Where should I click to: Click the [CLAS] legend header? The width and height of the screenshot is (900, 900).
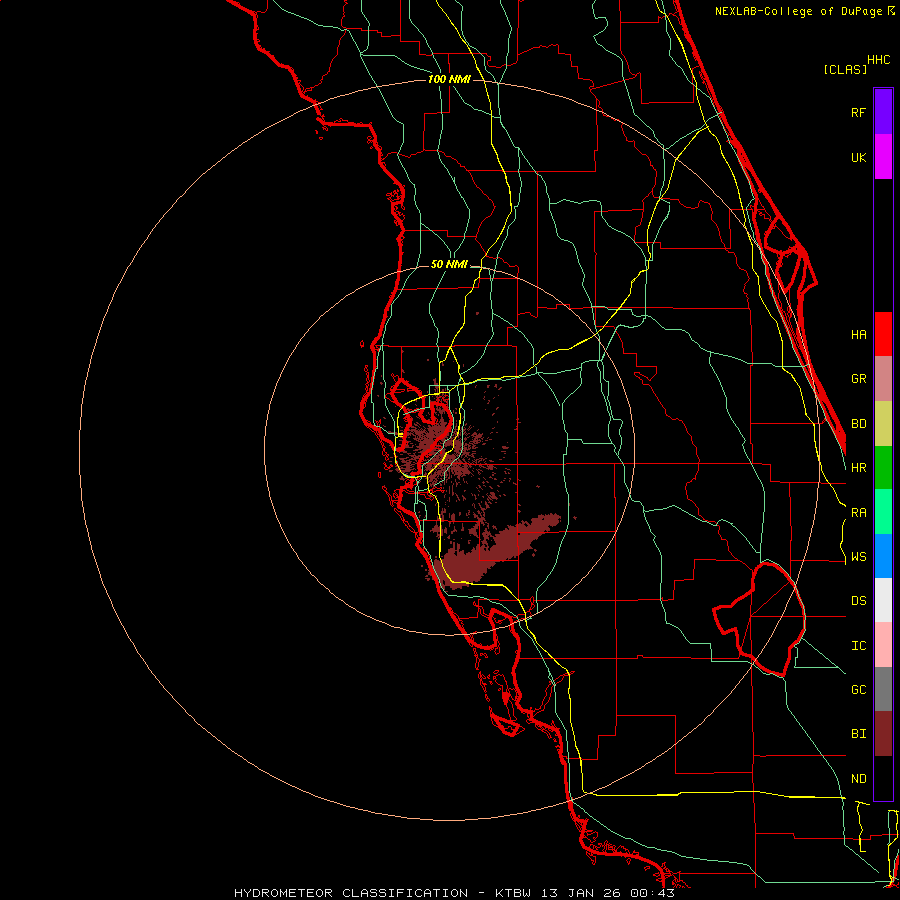[845, 69]
